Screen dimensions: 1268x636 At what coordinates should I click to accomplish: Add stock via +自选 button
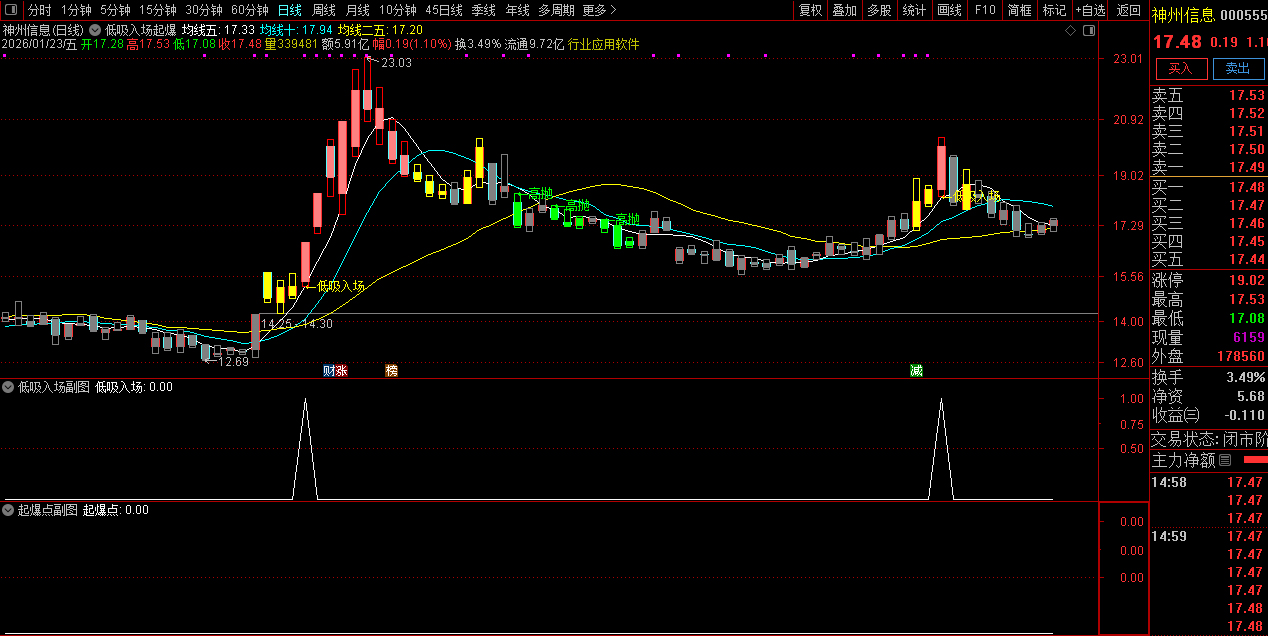point(1091,10)
